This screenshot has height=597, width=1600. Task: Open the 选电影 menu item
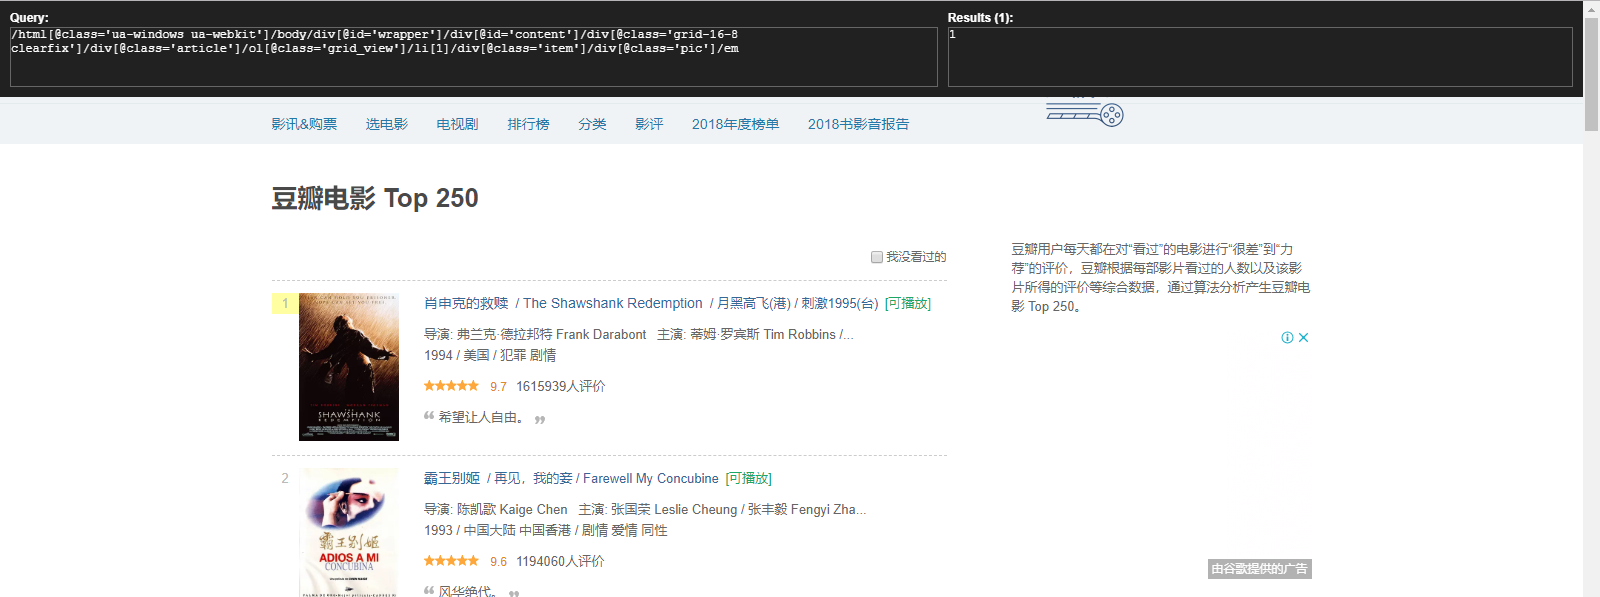point(387,124)
